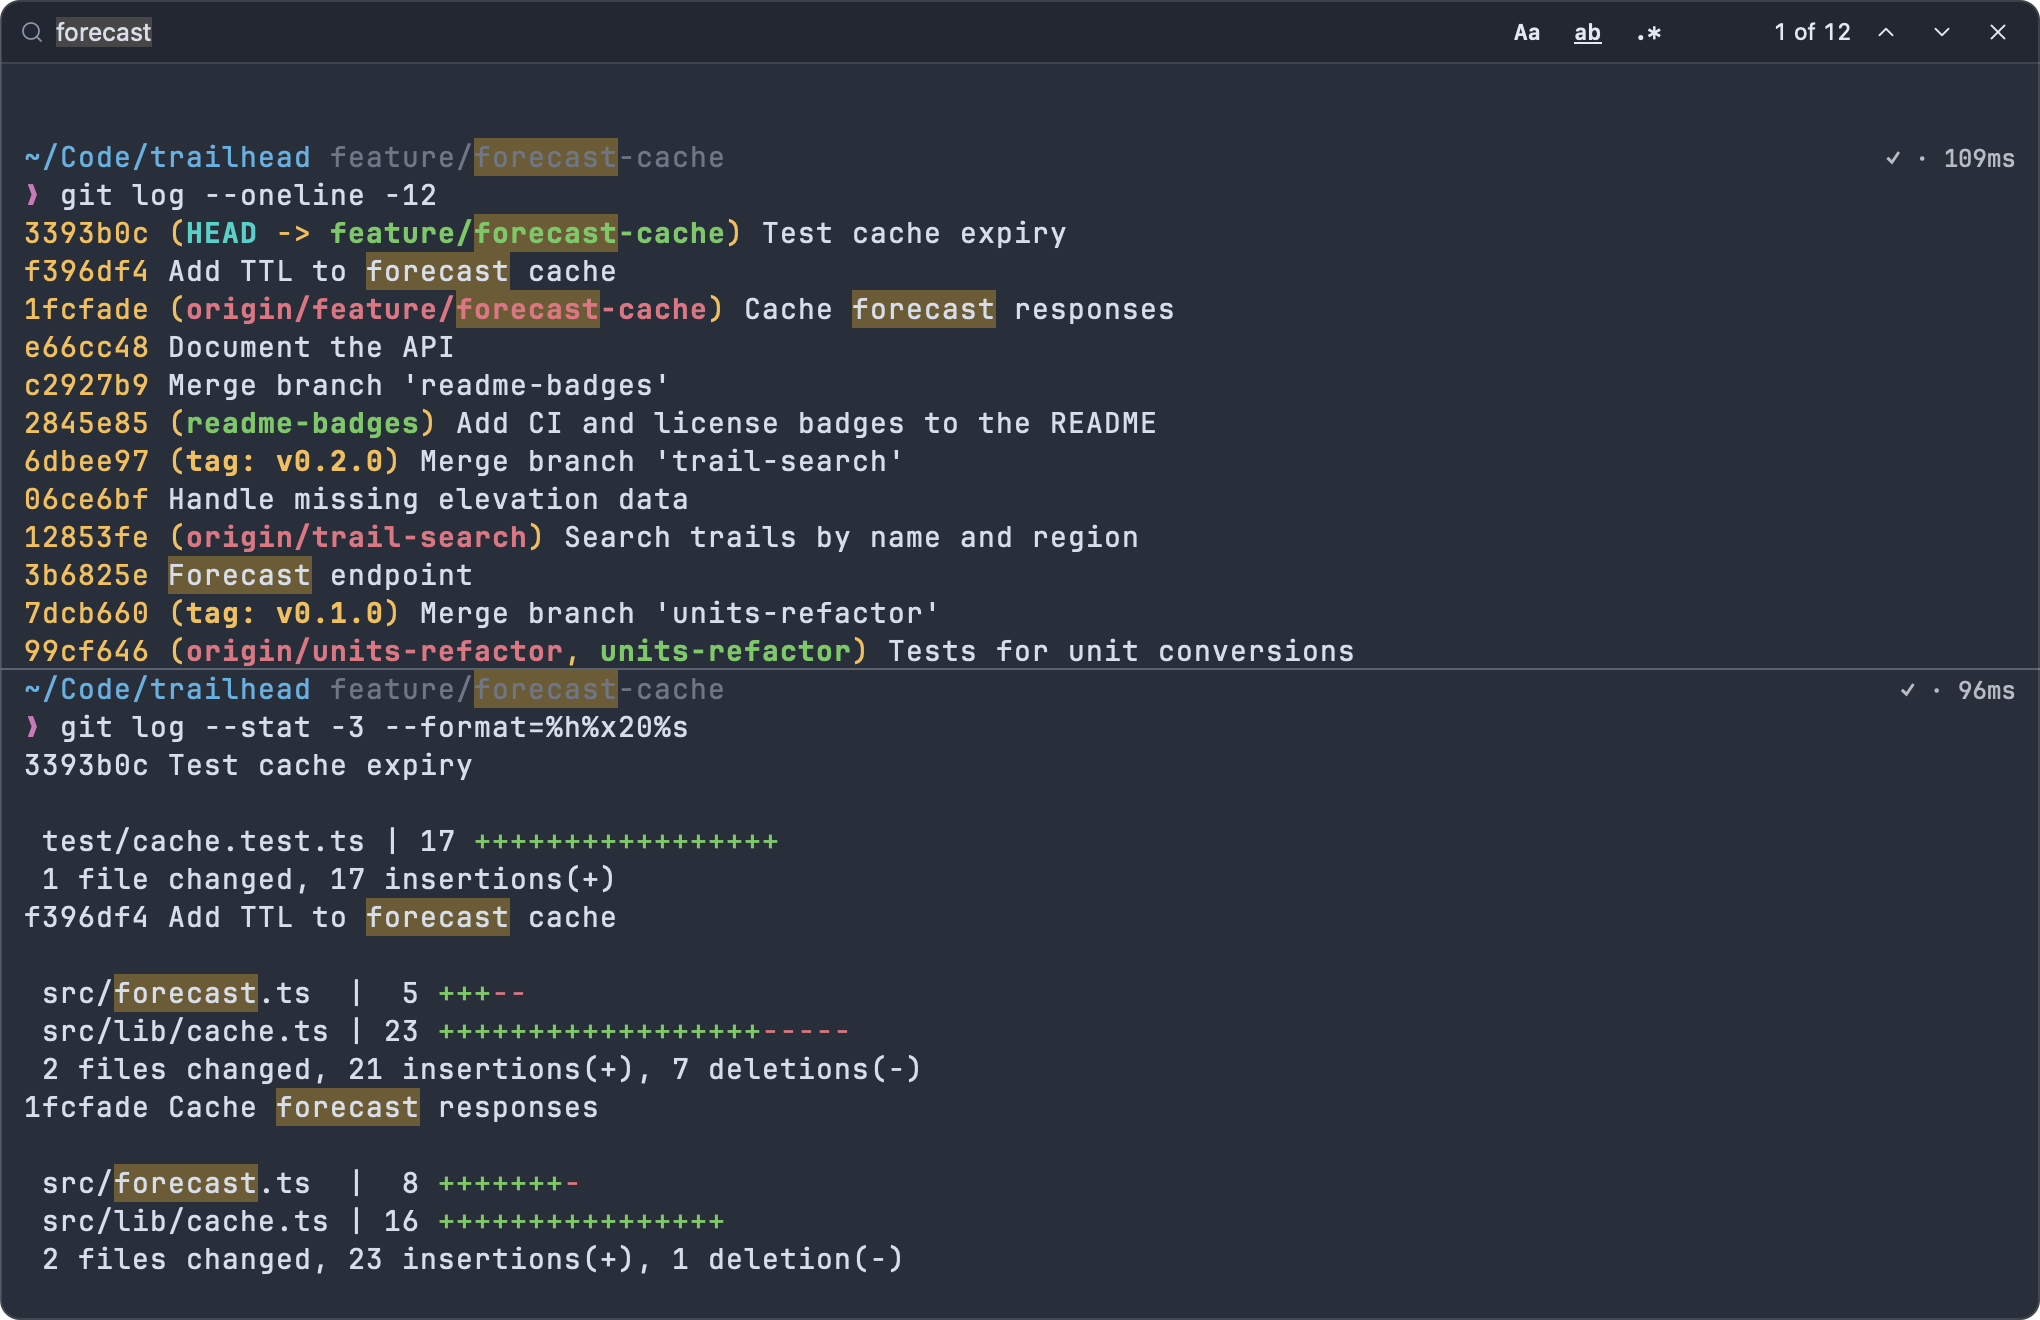Go to previous search match arrow
Image resolution: width=2040 pixels, height=1320 pixels.
click(1886, 32)
